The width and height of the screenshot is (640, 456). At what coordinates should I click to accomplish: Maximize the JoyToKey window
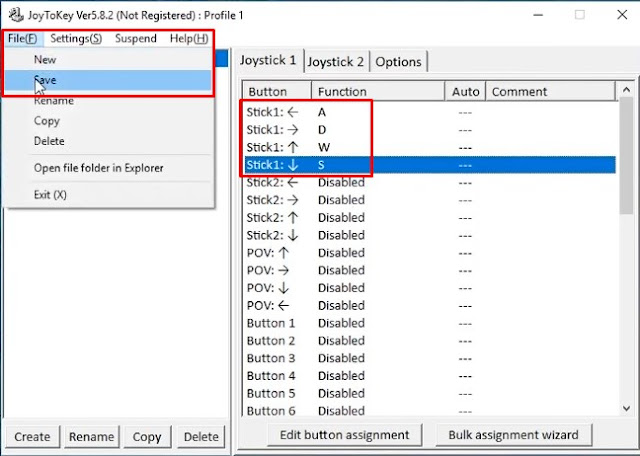(x=580, y=15)
